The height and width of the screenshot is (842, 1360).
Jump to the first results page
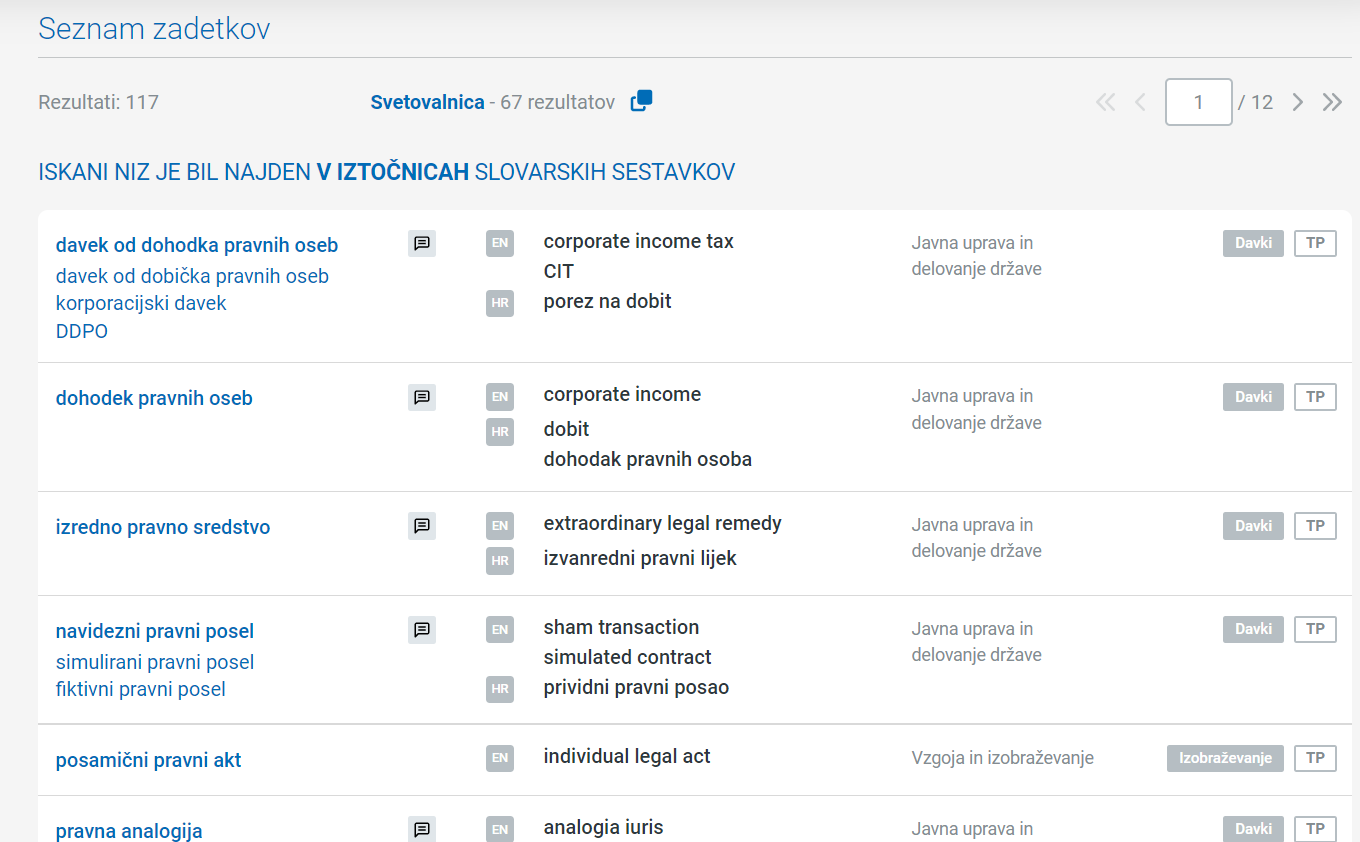1105,102
